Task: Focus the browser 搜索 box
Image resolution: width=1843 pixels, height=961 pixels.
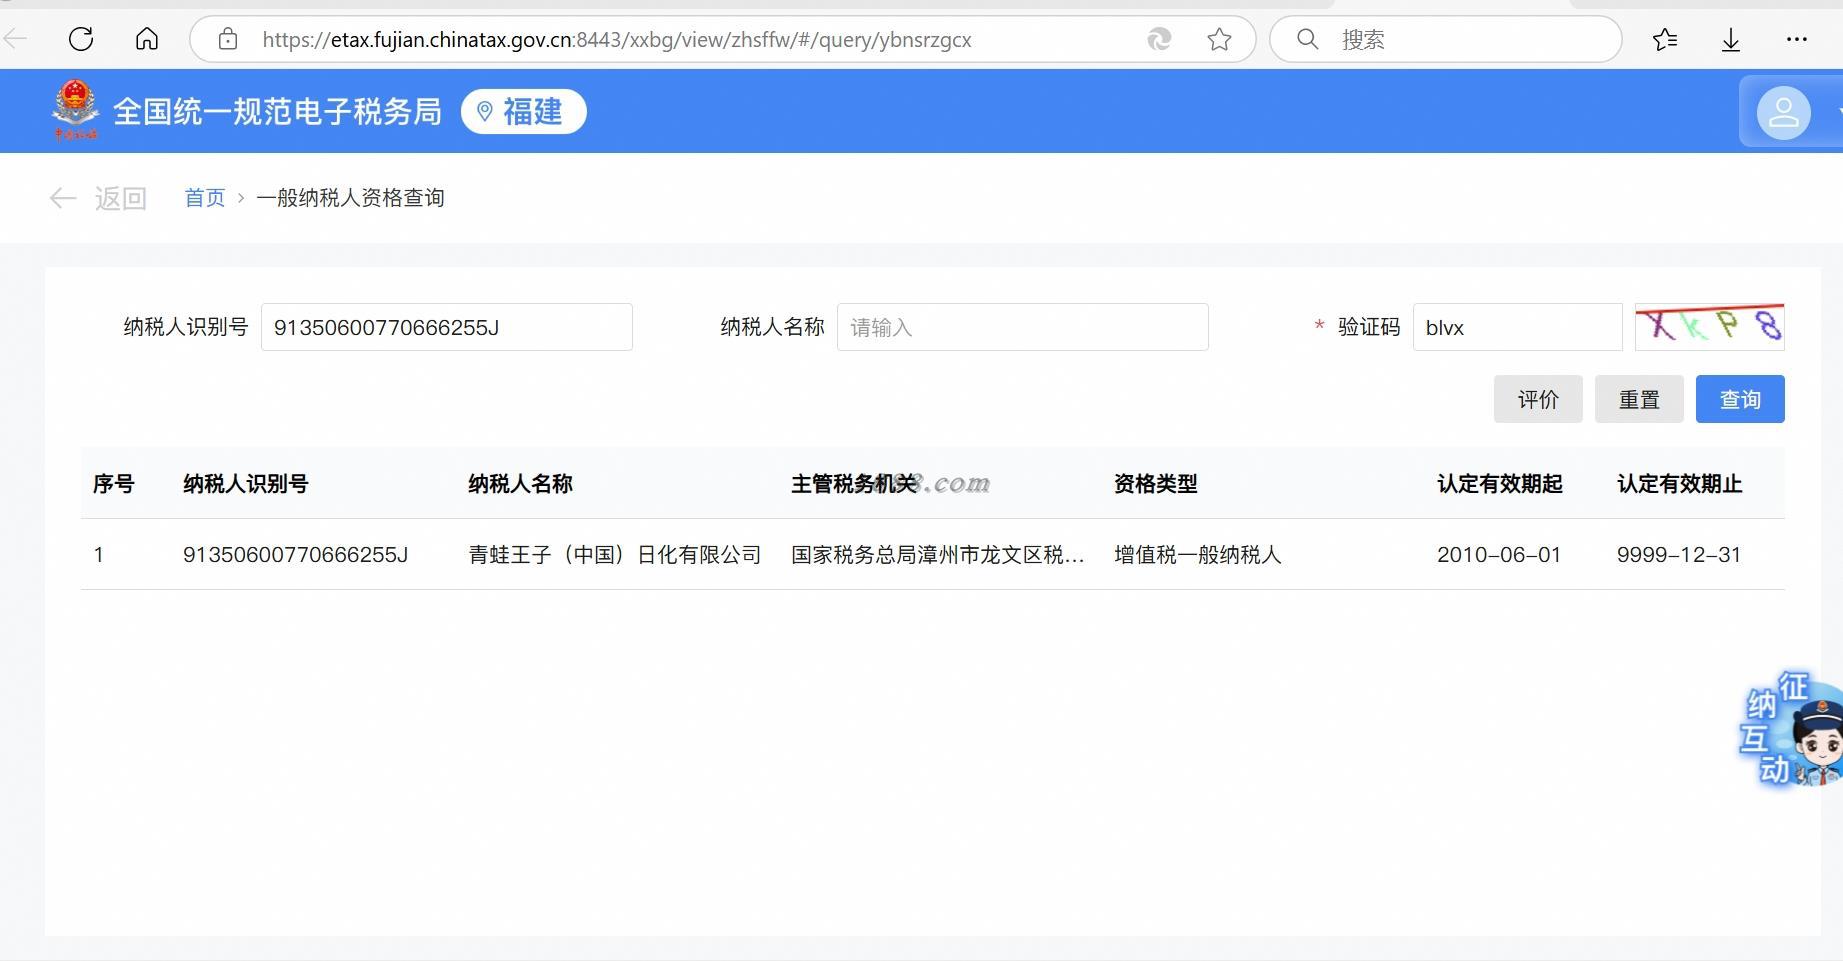Action: [x=1446, y=39]
